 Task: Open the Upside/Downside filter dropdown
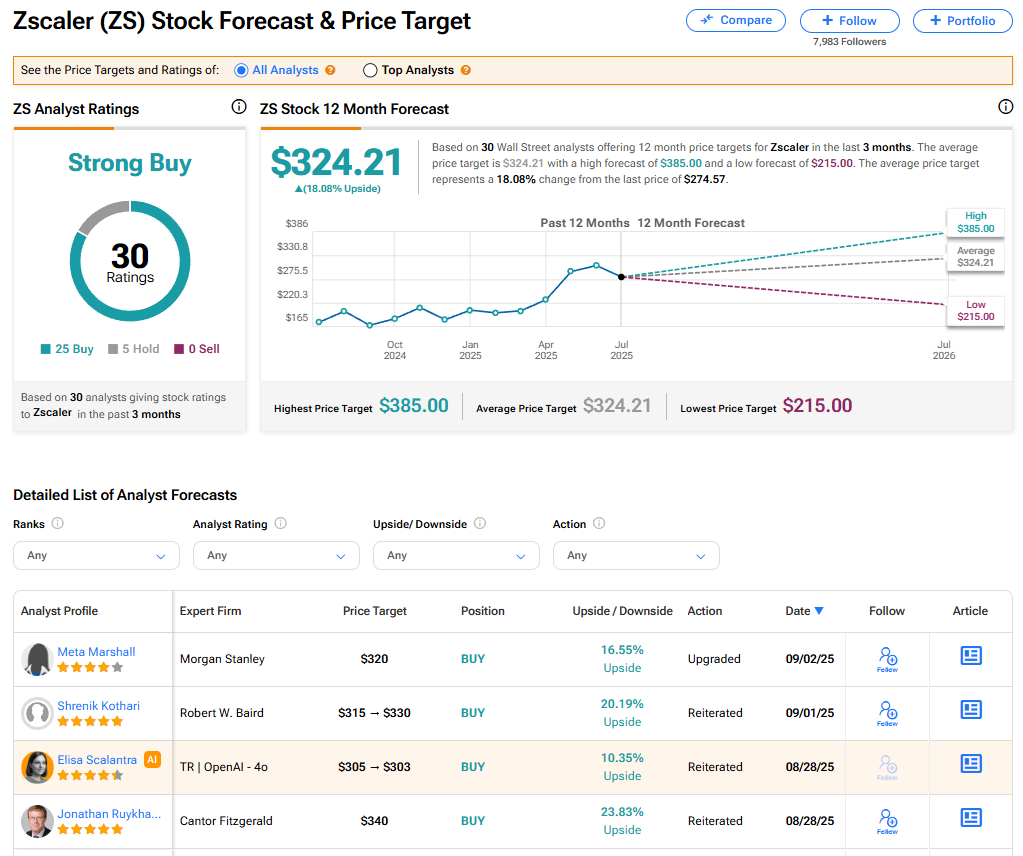pos(456,555)
